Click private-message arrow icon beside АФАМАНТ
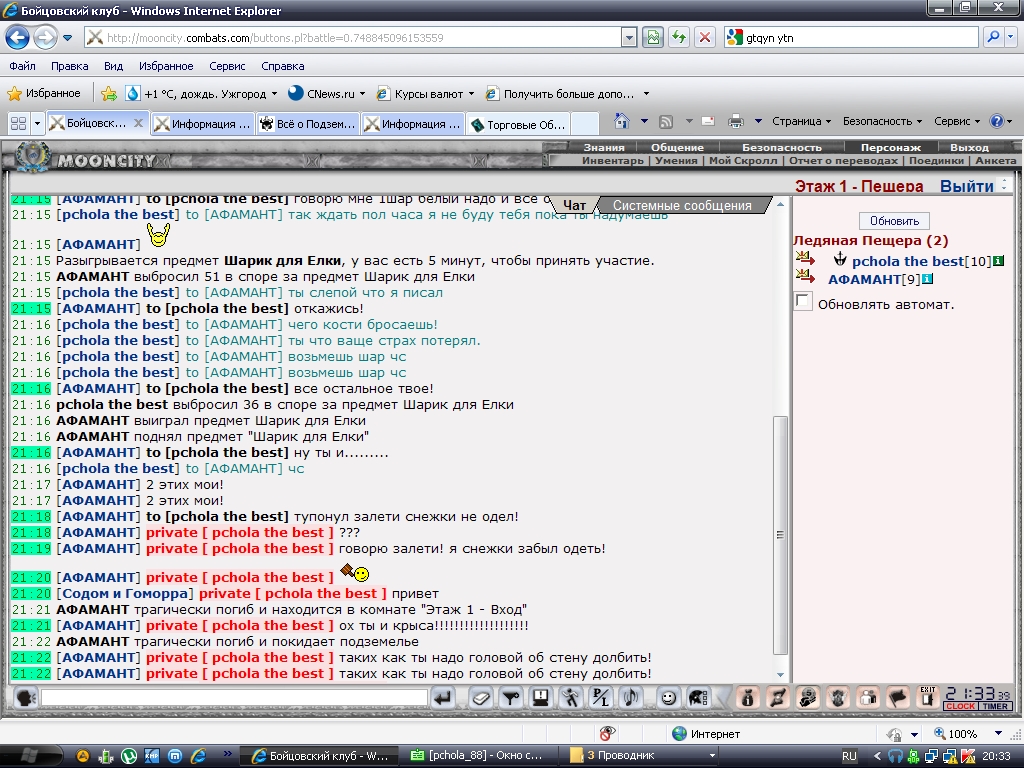This screenshot has height=768, width=1024. click(x=805, y=277)
